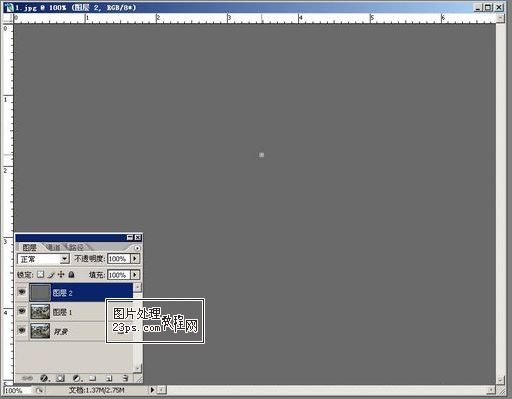Viewport: 512px width, 399px height.
Task: Open the 正常 blend mode dropdown
Action: point(65,259)
